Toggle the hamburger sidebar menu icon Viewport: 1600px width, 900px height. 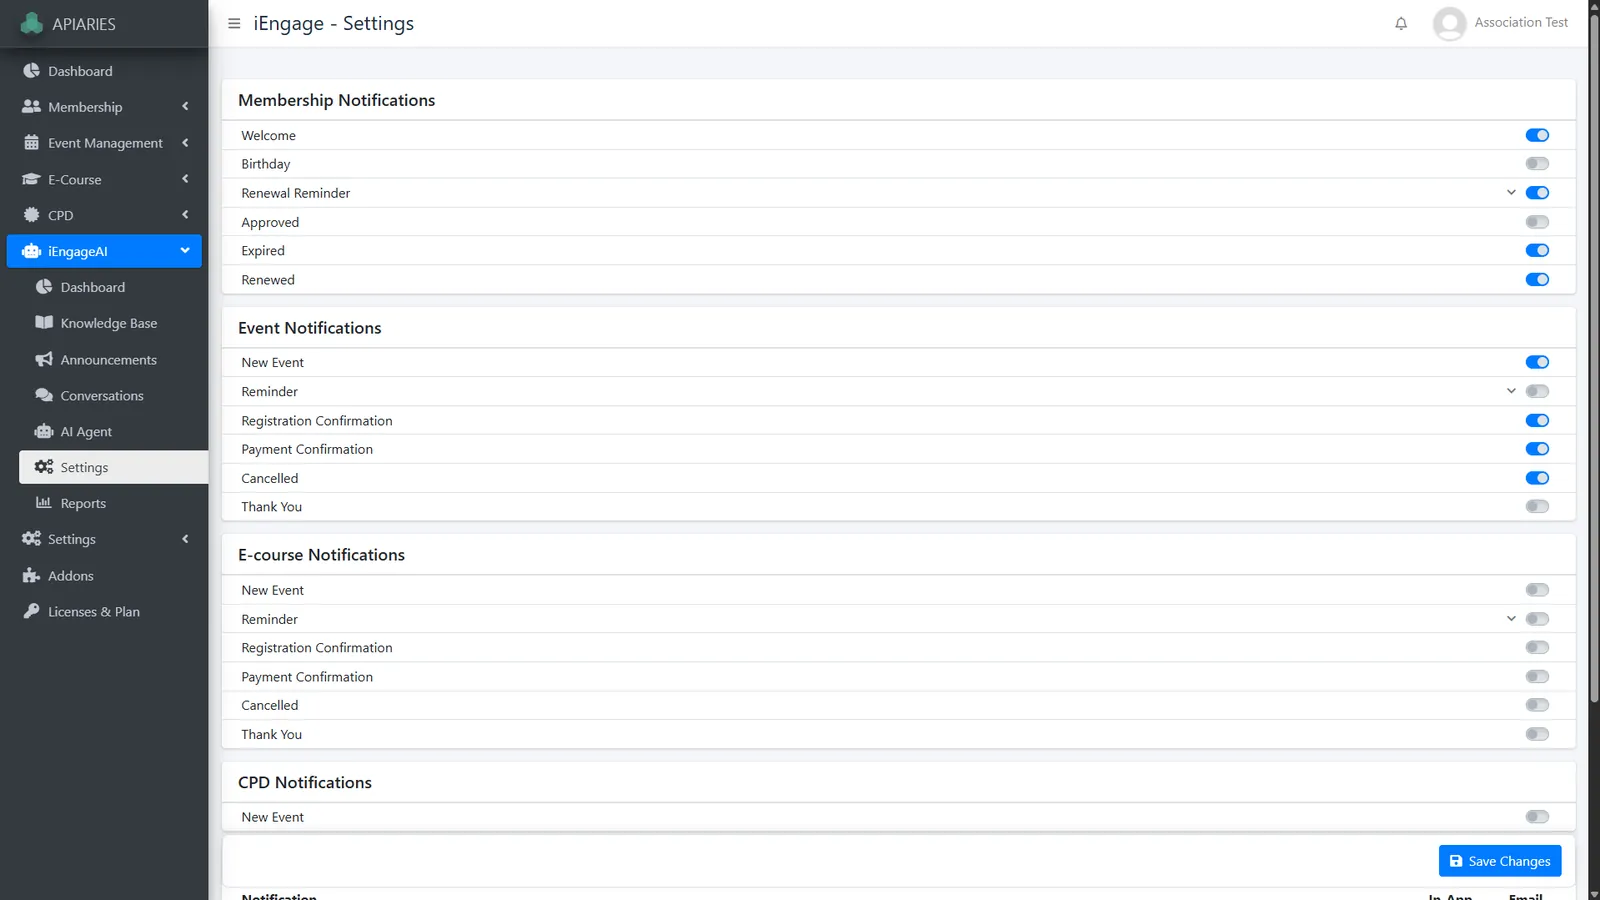[234, 23]
